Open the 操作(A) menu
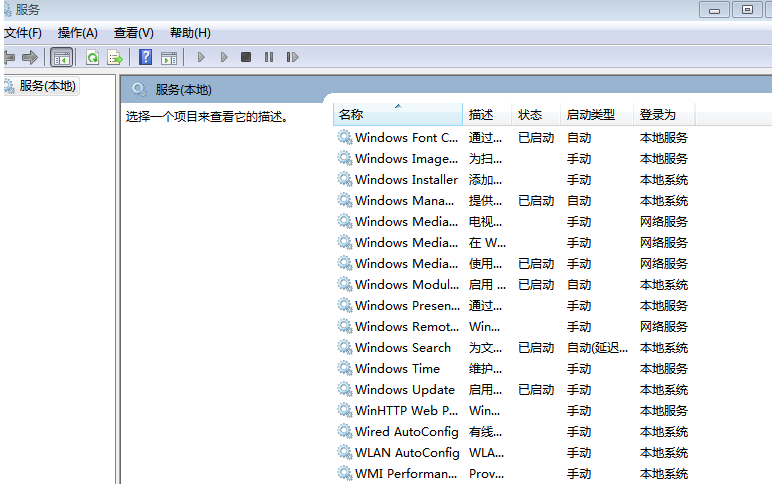 77,33
